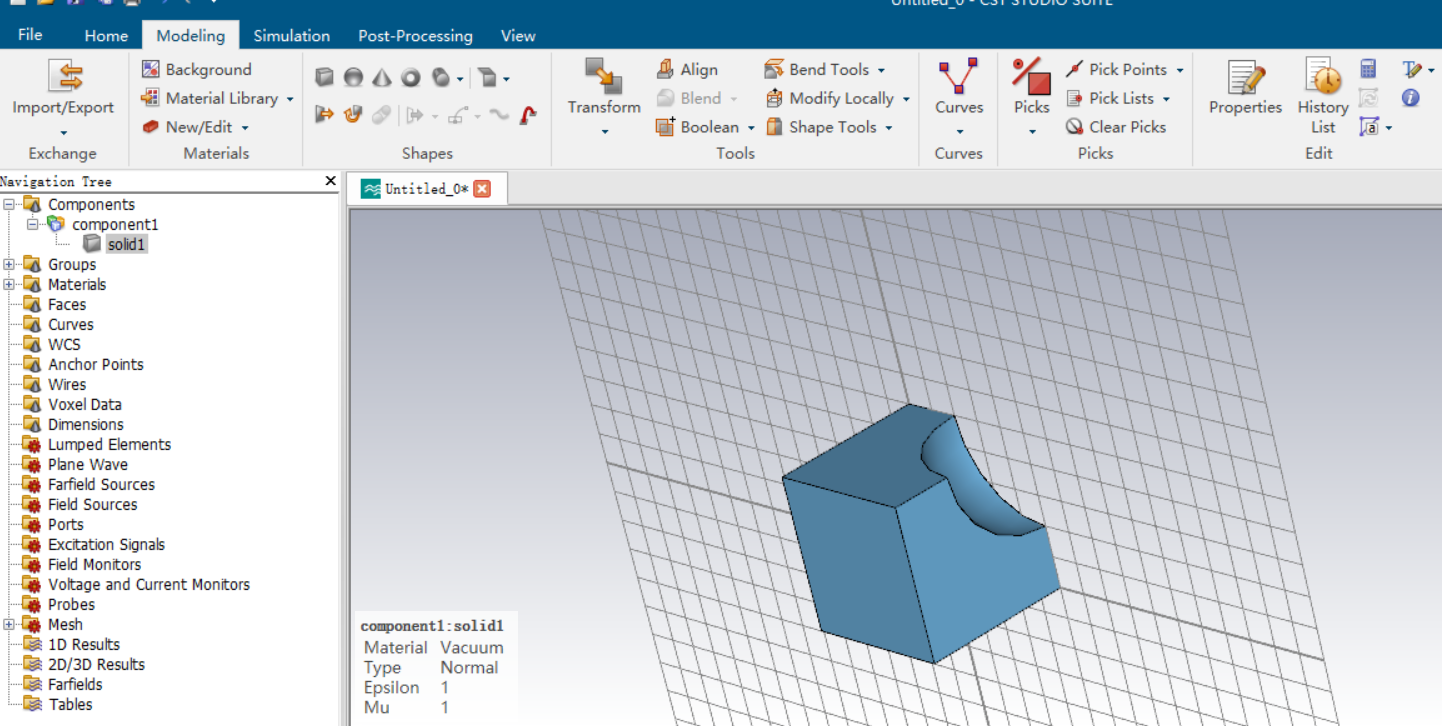This screenshot has height=726, width=1442.
Task: Open the extrusion dropdown arrow
Action: 506,79
